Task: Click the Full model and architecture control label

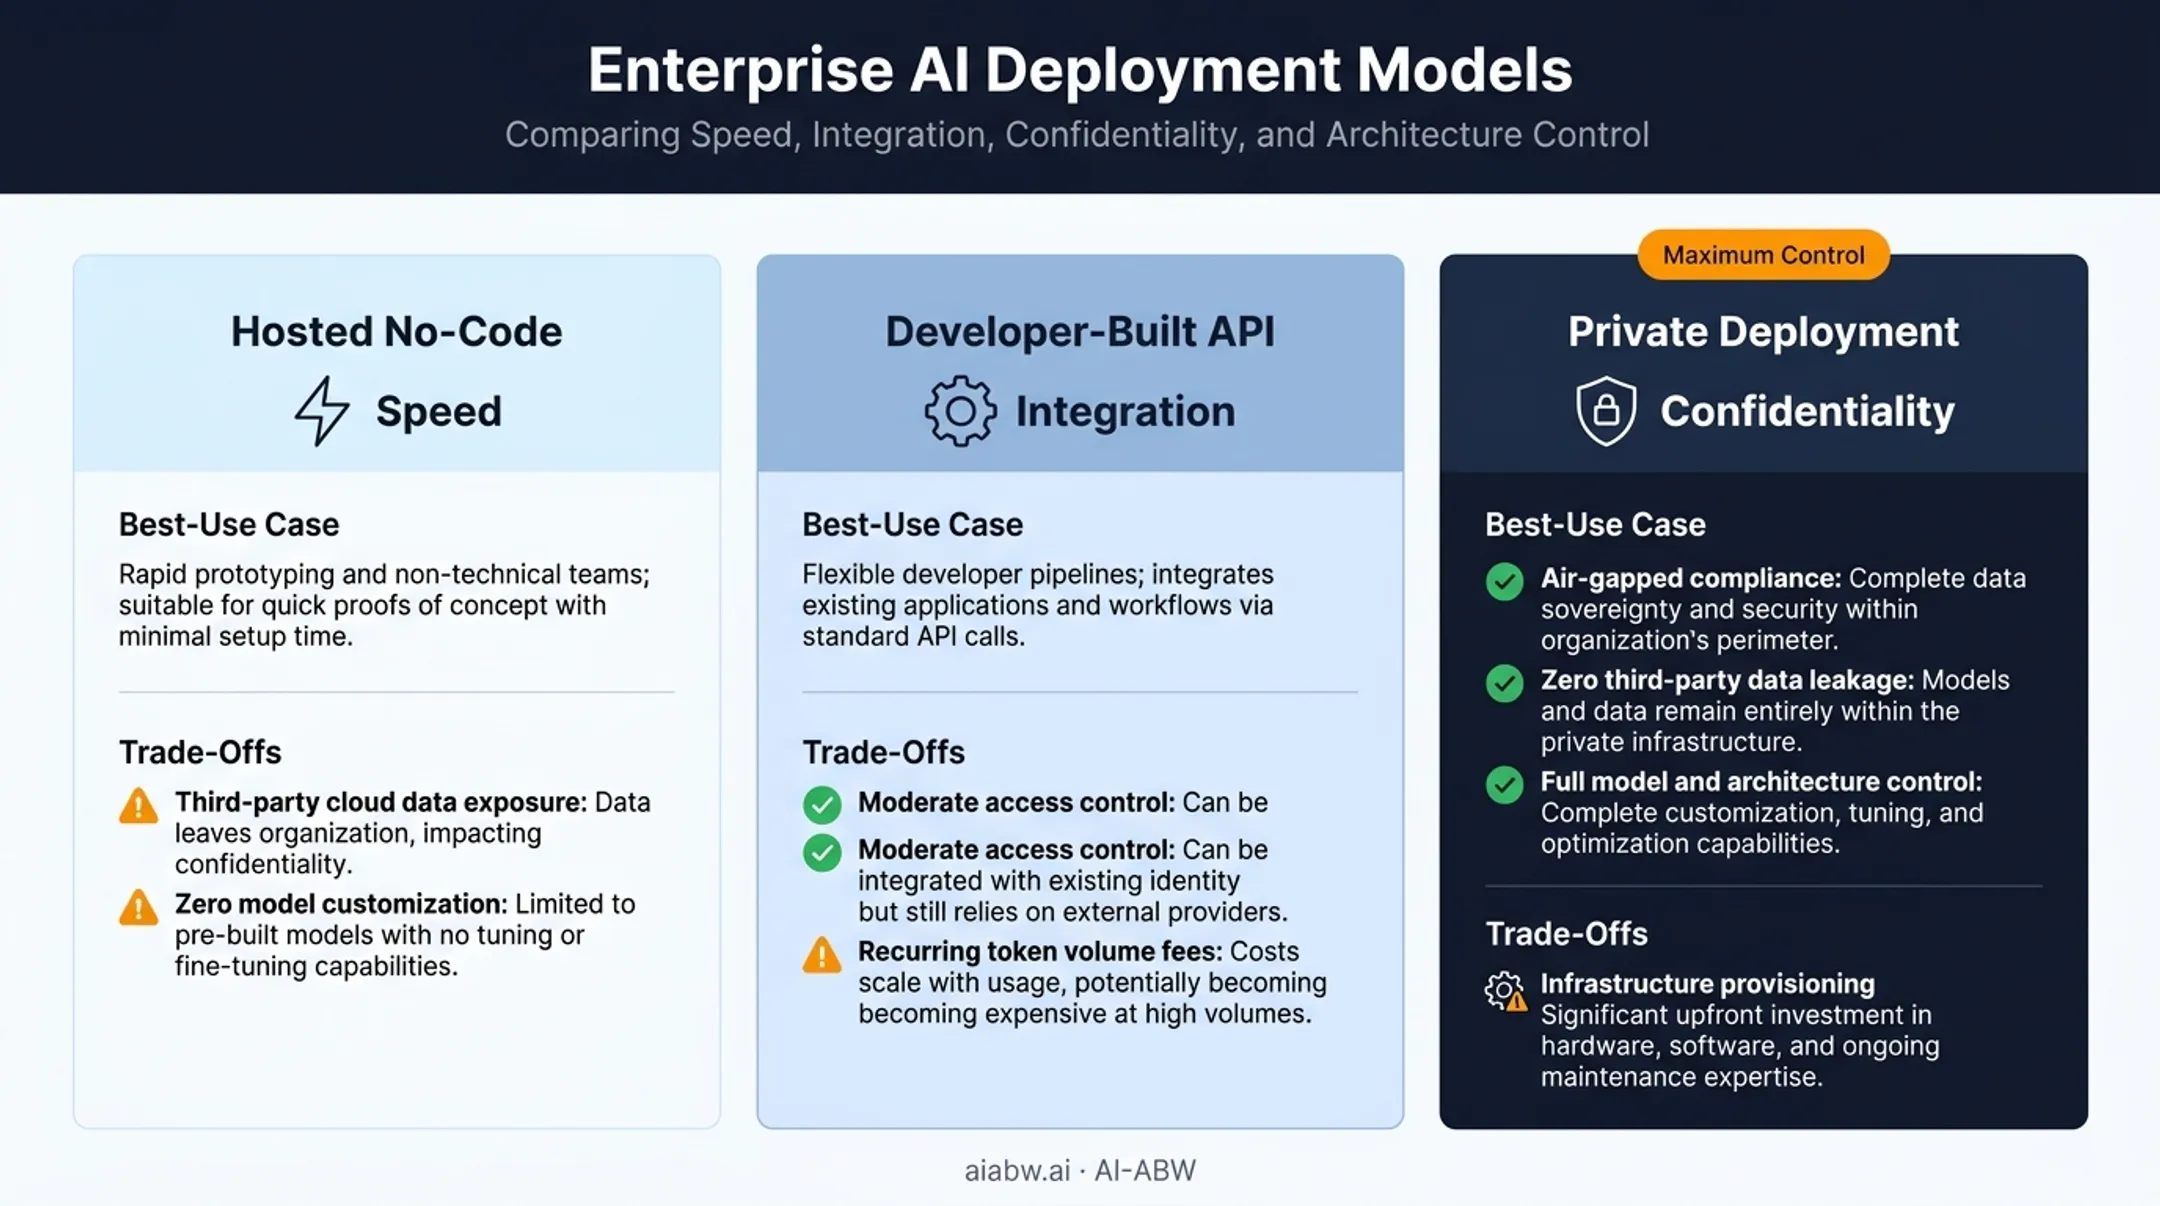Action: 1761,782
